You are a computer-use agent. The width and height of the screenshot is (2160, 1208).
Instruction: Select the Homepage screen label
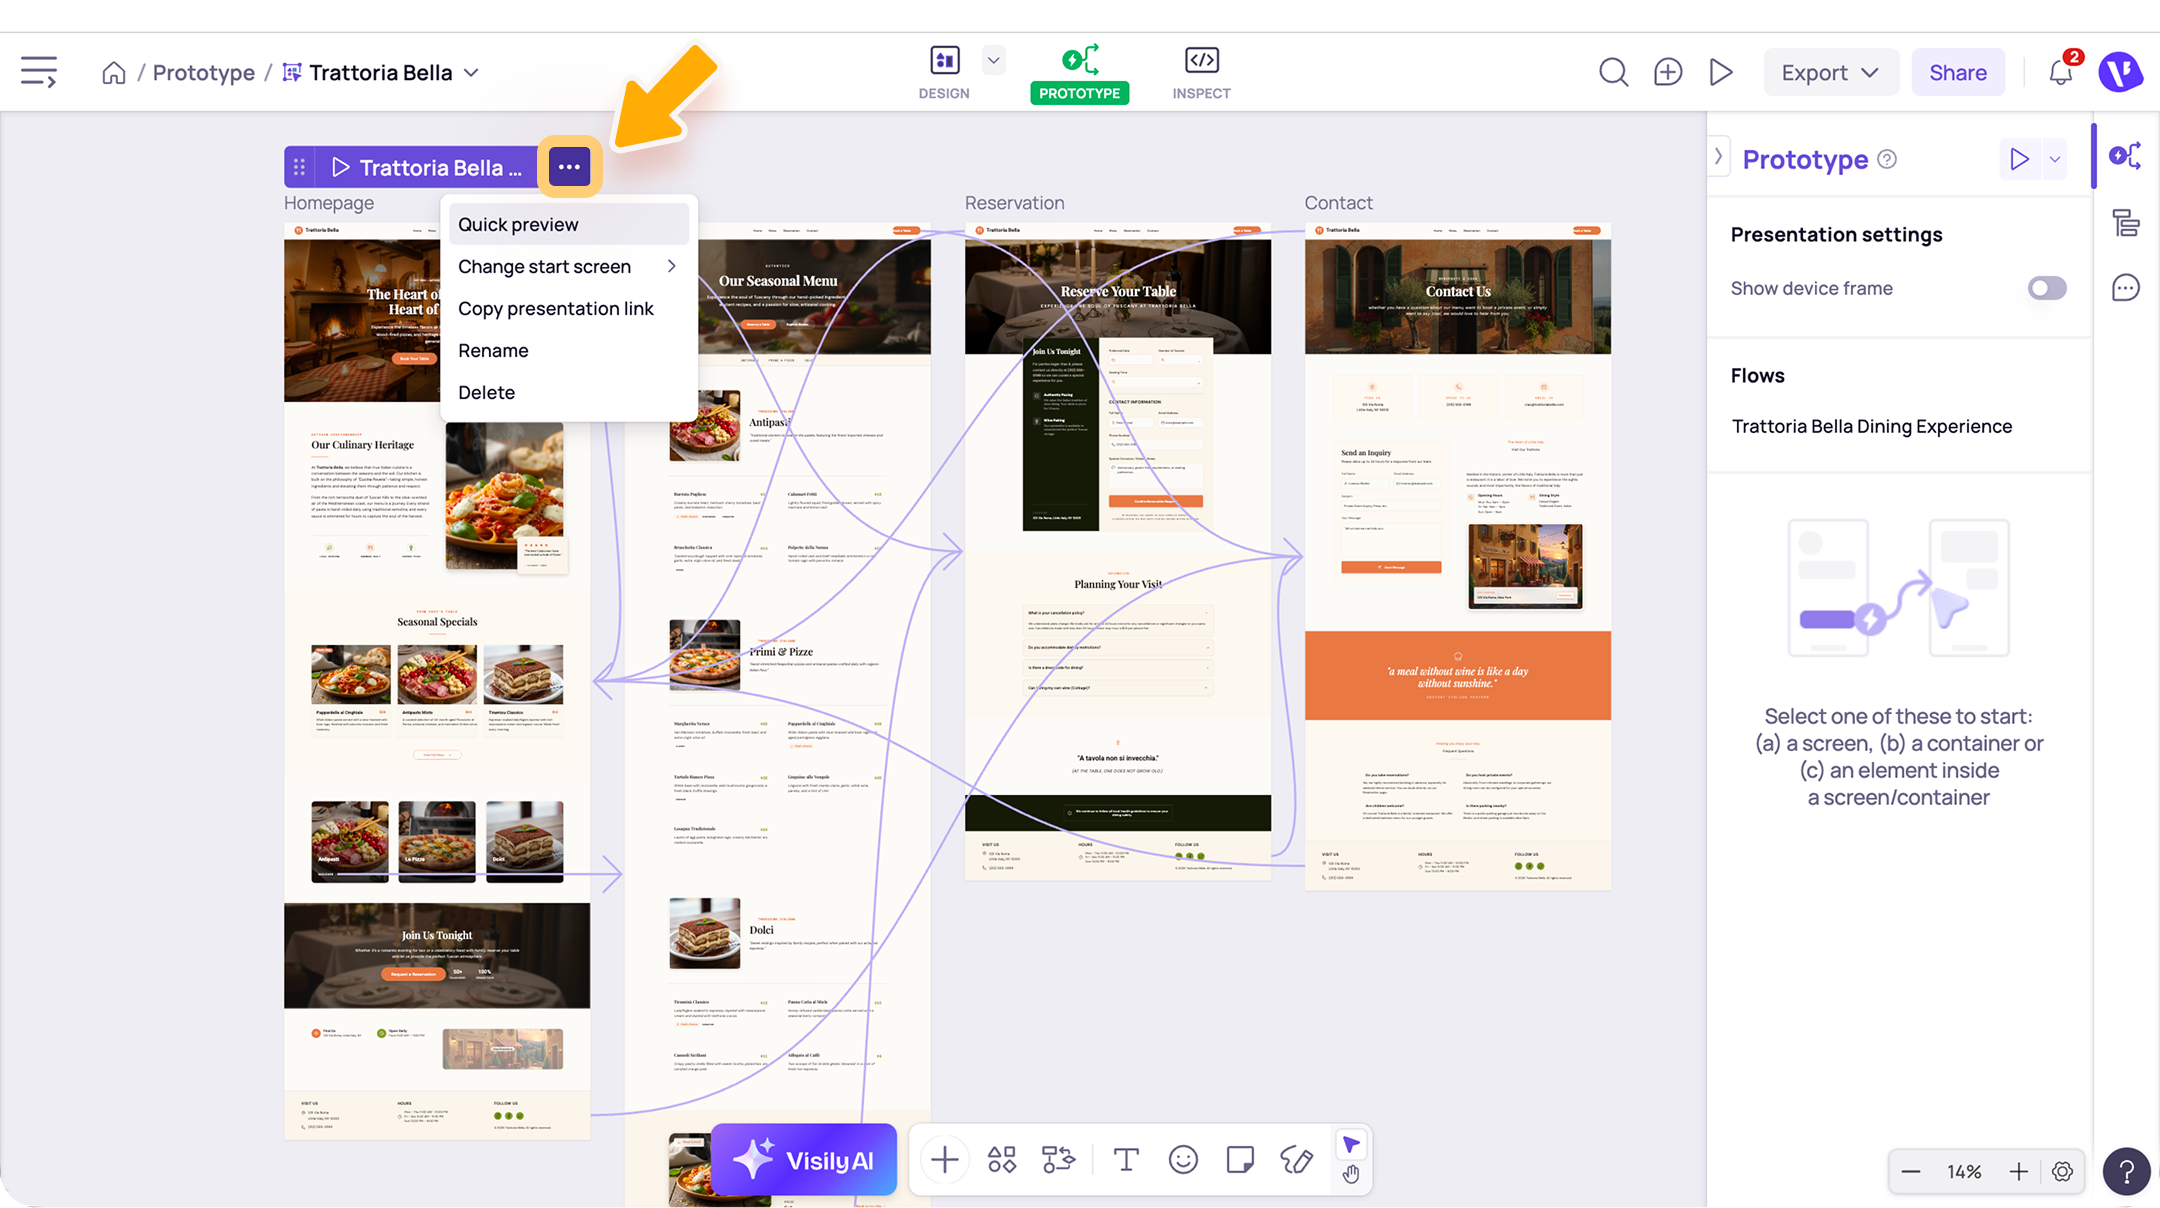[329, 203]
